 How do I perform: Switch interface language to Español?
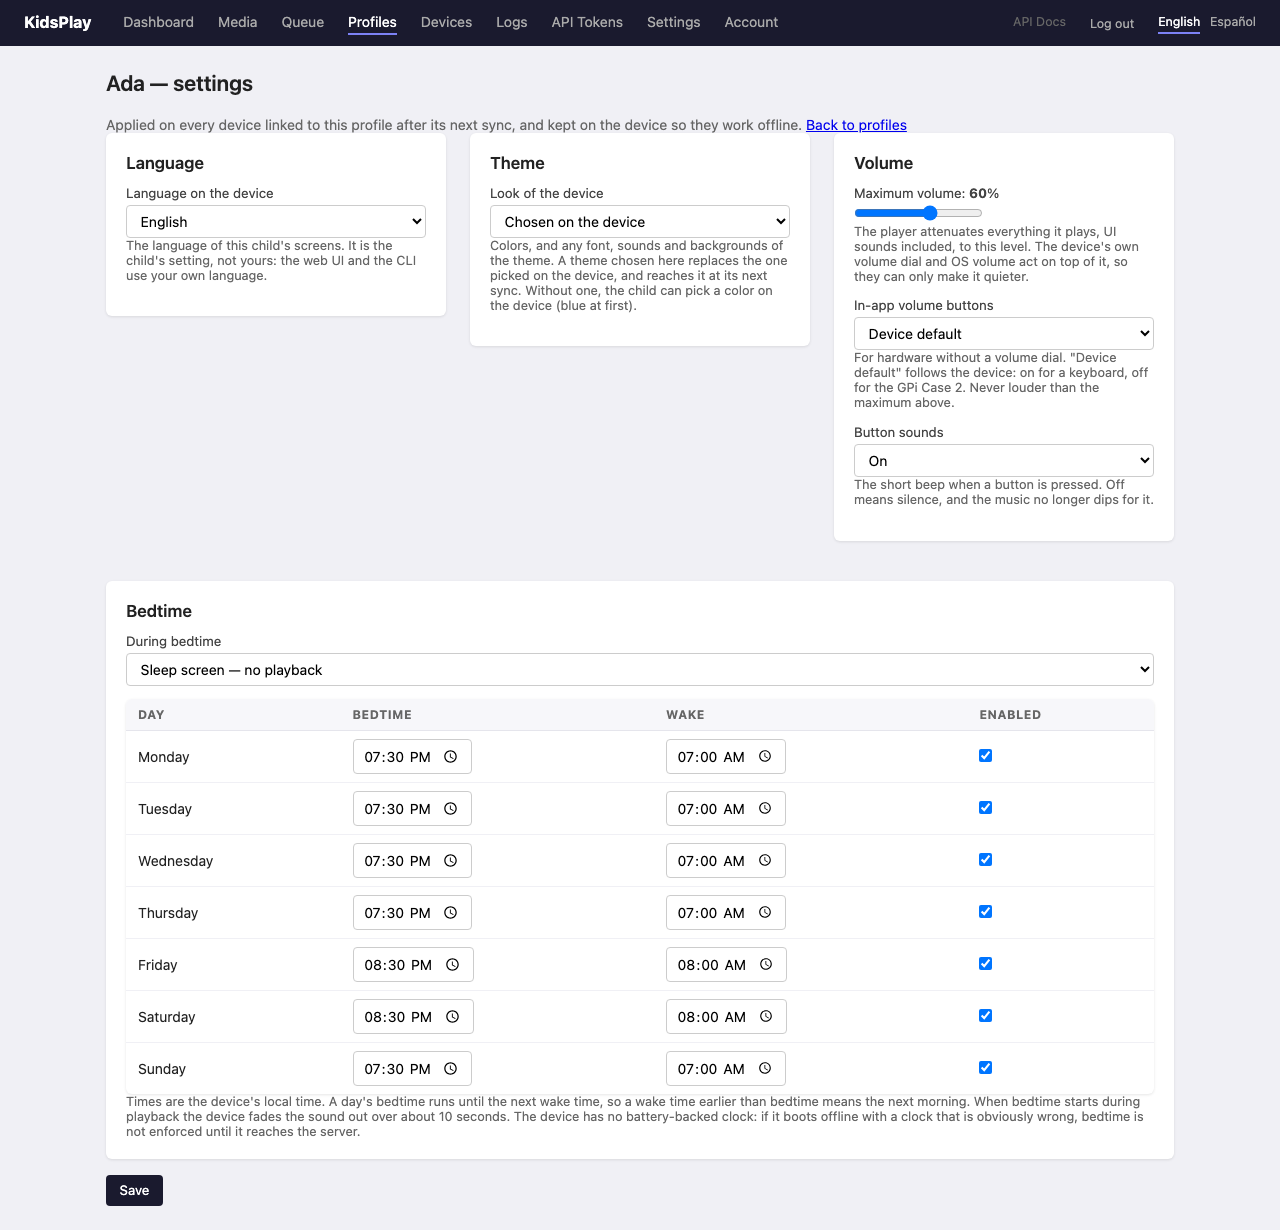click(x=1233, y=22)
